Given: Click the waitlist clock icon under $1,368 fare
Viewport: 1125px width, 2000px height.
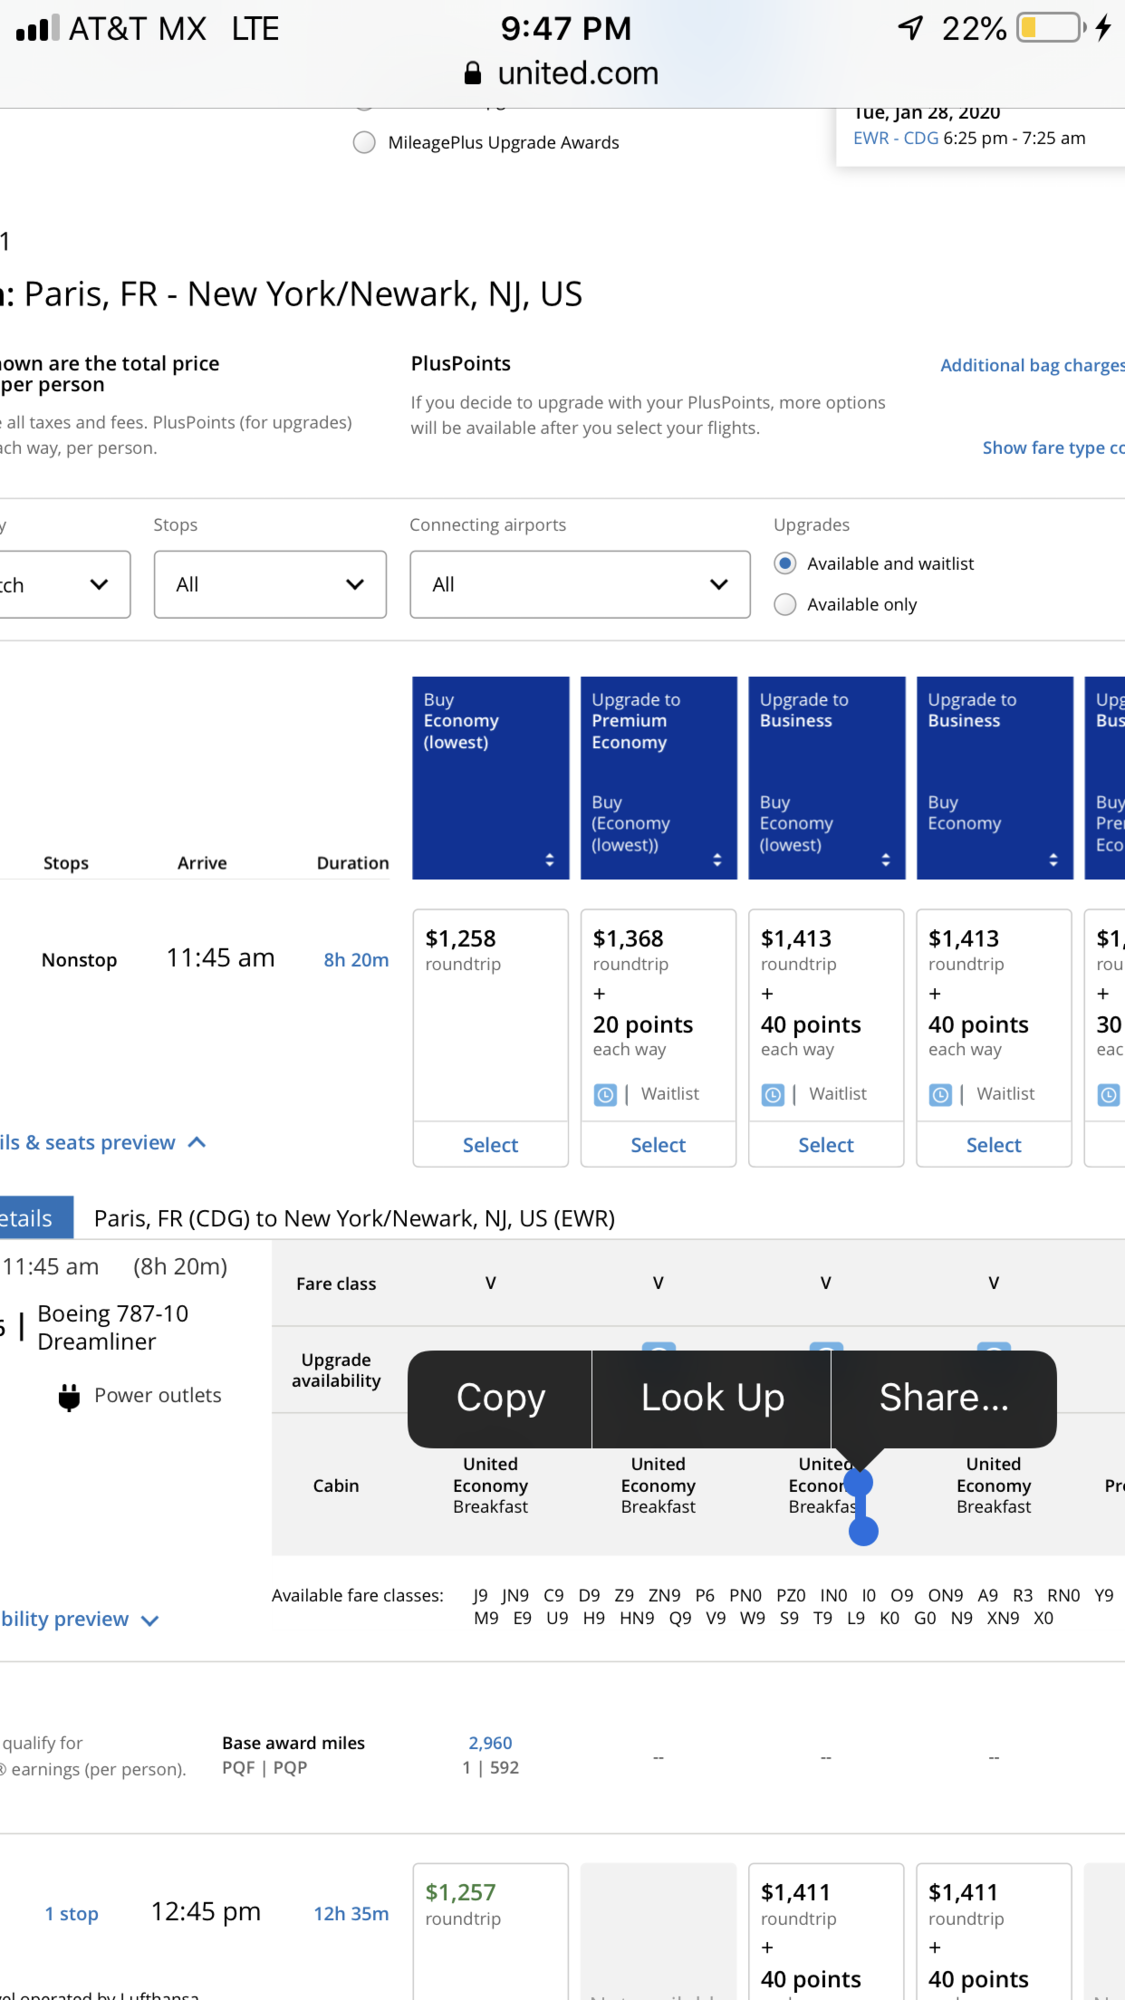Looking at the screenshot, I should [605, 1095].
